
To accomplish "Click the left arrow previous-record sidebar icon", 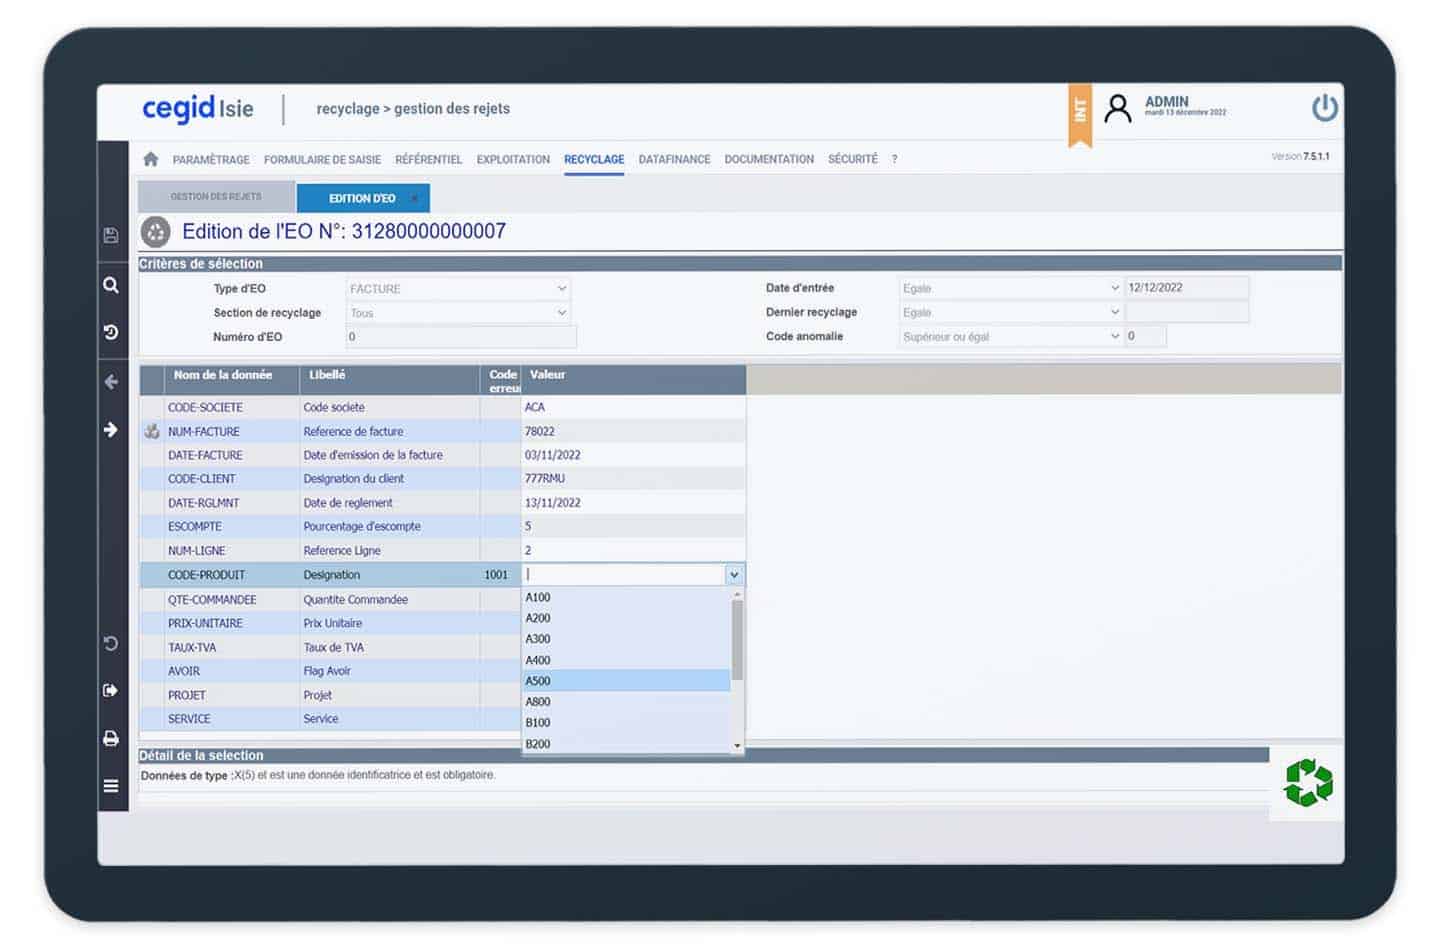I will click(111, 382).
